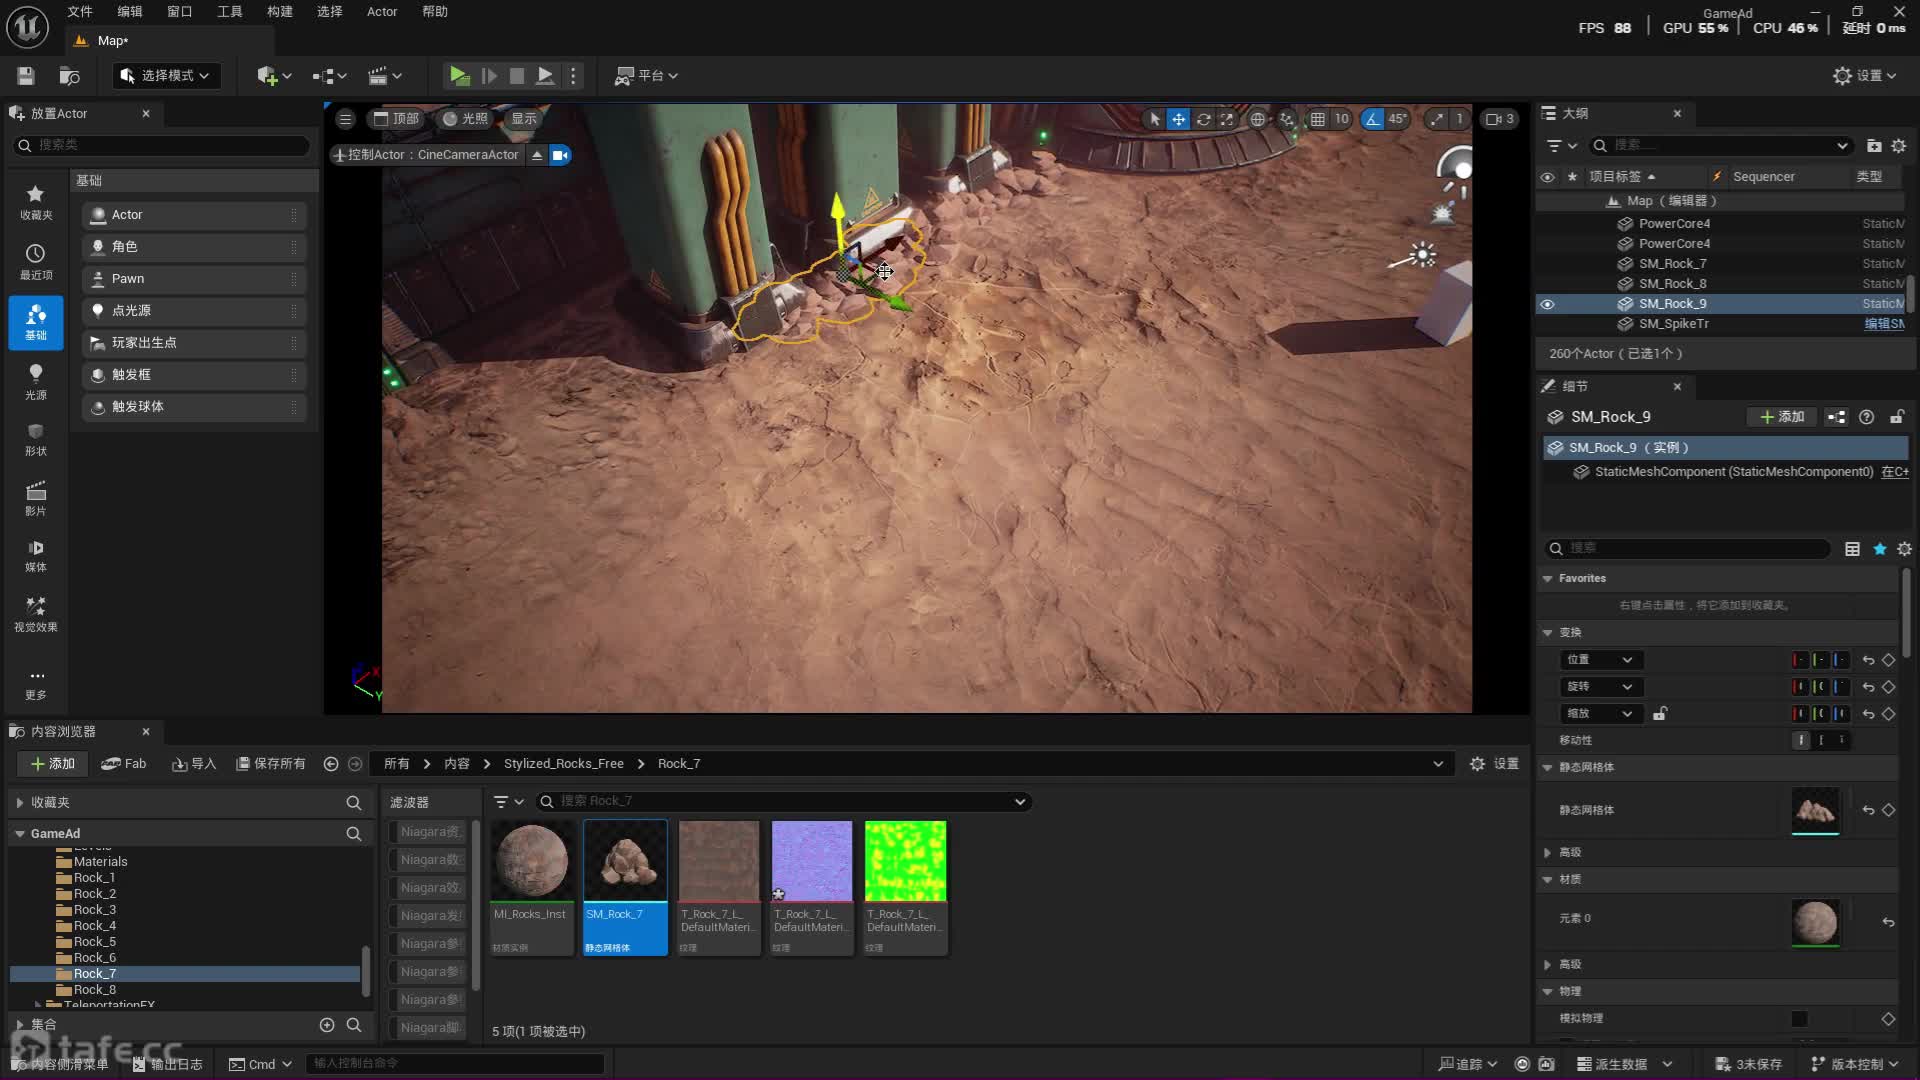The image size is (1920, 1080).
Task: Click the green Play button in toolbar
Action: [x=459, y=75]
